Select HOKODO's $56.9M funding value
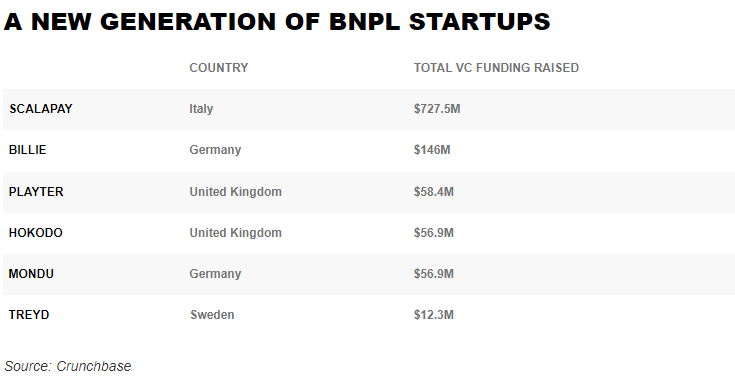735x377 pixels. point(434,233)
